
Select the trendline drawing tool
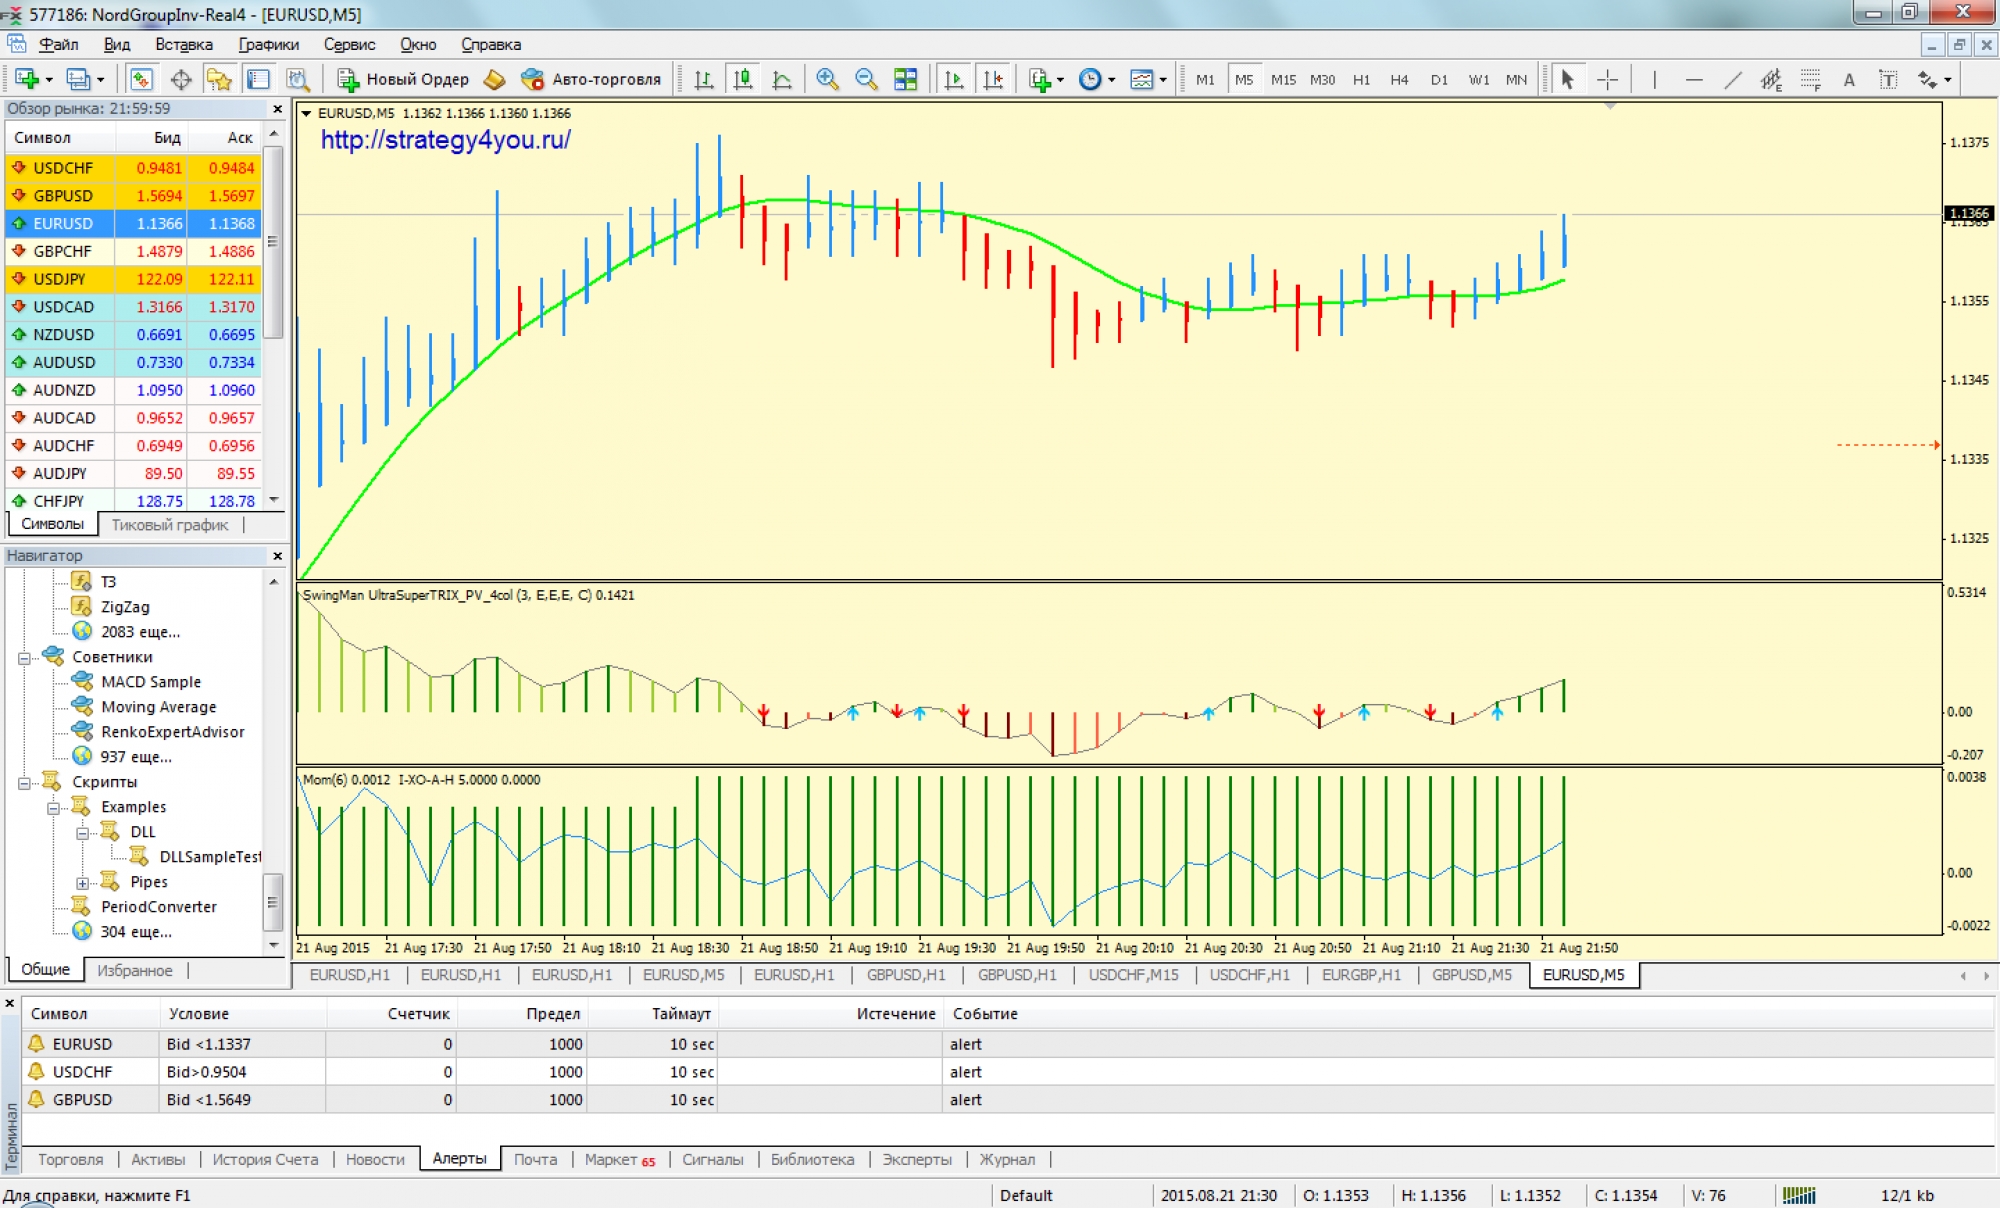(x=1732, y=79)
